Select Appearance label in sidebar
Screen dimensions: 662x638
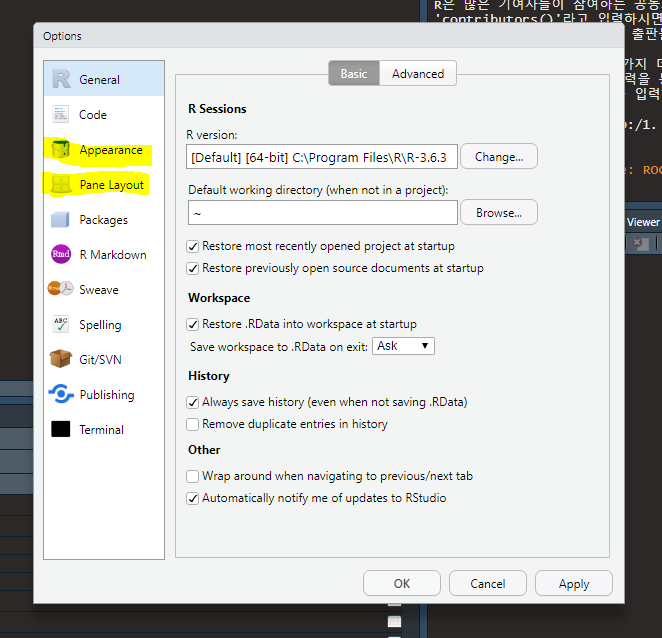[x=111, y=150]
